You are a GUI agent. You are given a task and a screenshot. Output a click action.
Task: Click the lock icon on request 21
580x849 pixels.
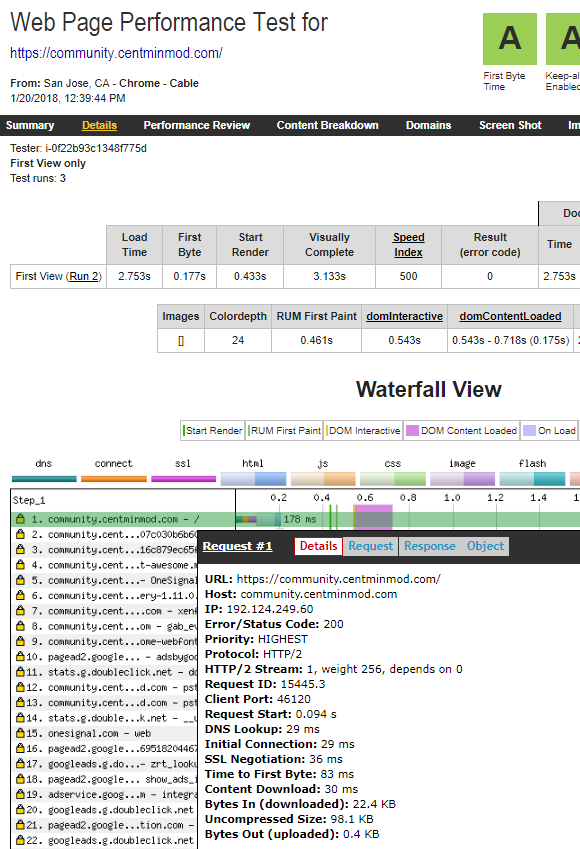click(20, 825)
